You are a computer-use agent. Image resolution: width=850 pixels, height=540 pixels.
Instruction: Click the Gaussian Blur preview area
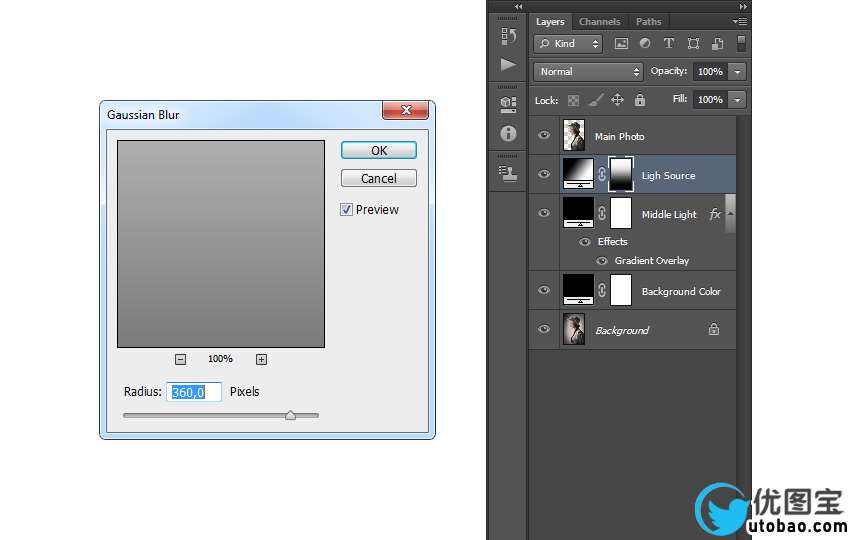point(221,244)
